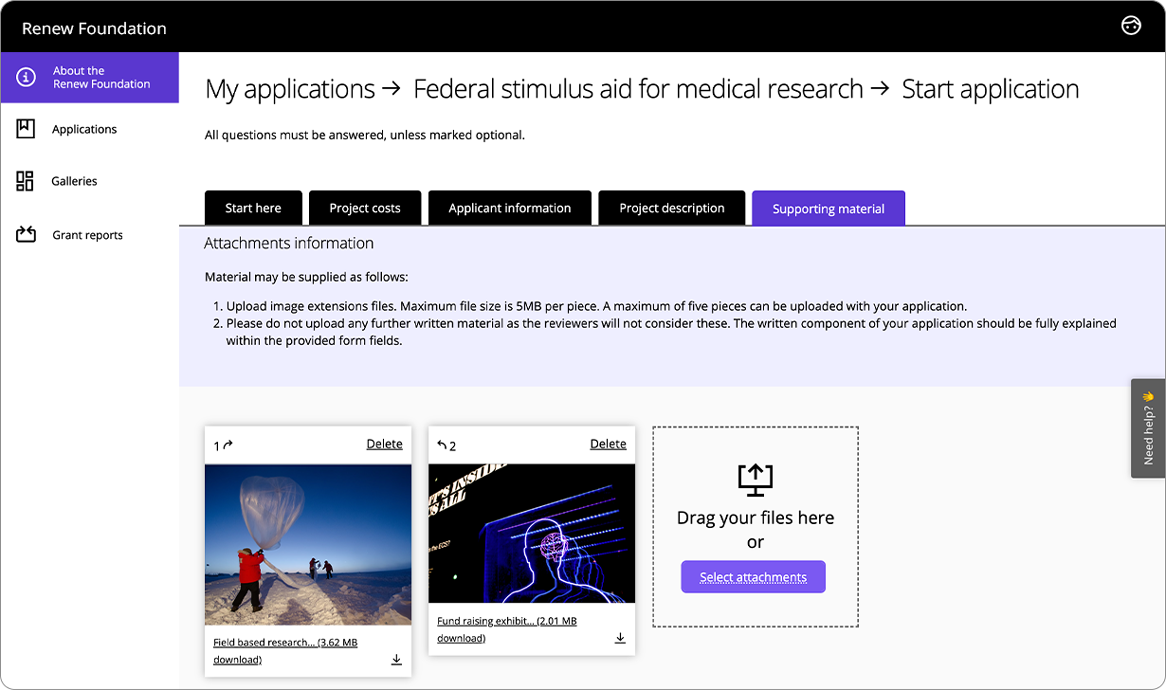Expand the Need help side panel

(1147, 428)
